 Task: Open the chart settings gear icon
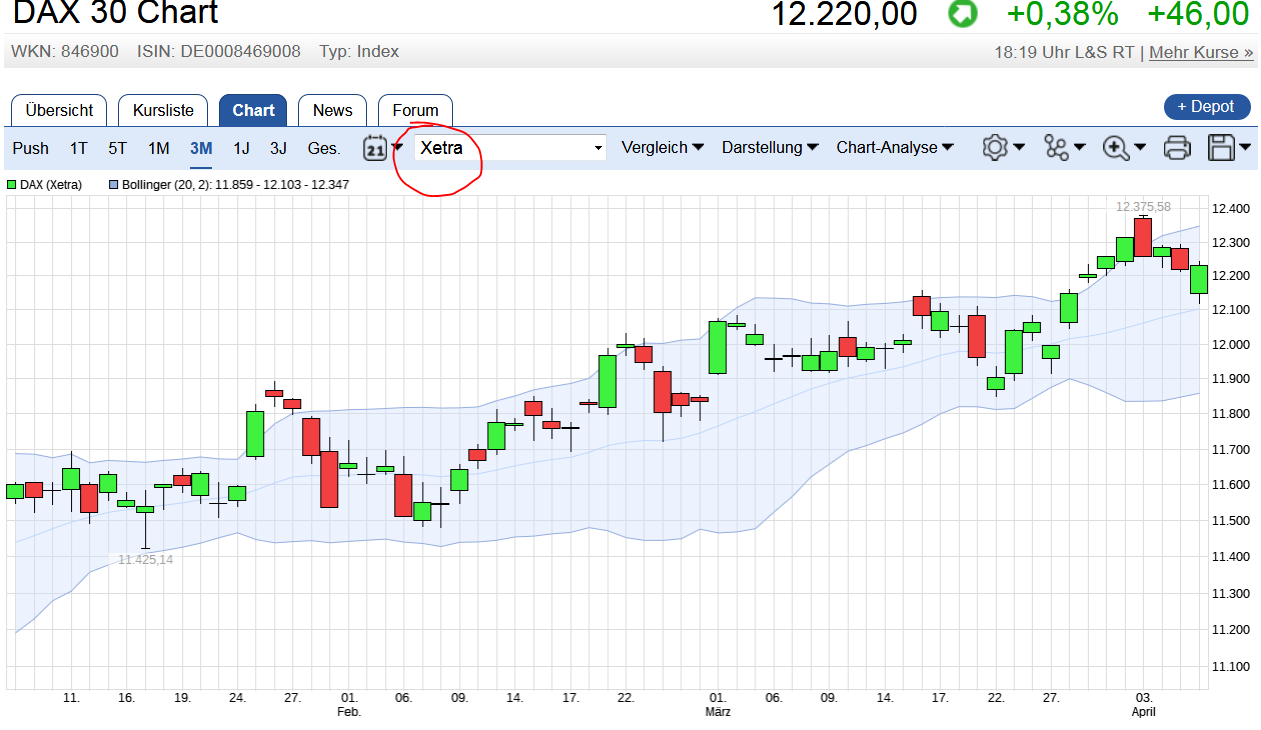tap(994, 147)
